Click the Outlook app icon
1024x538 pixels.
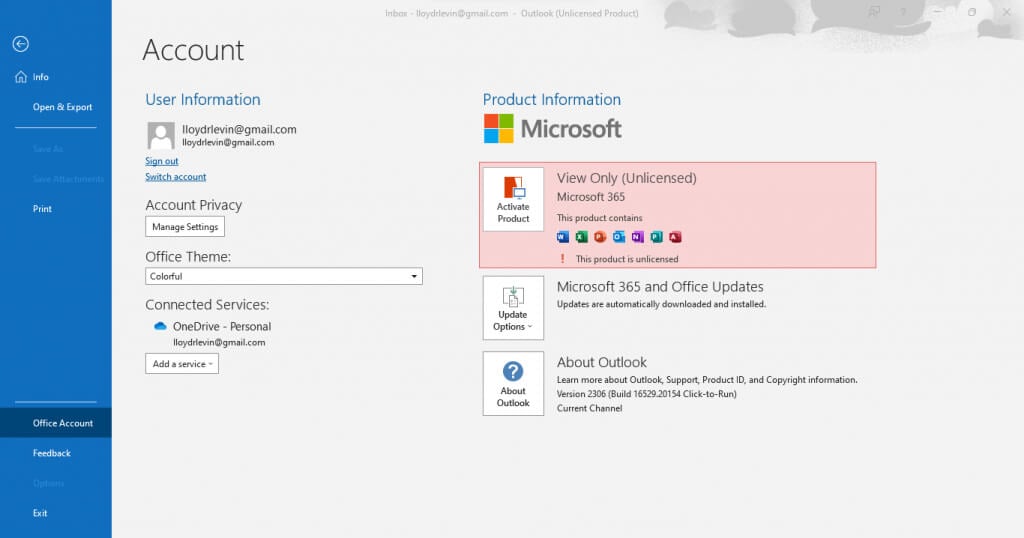click(x=618, y=237)
